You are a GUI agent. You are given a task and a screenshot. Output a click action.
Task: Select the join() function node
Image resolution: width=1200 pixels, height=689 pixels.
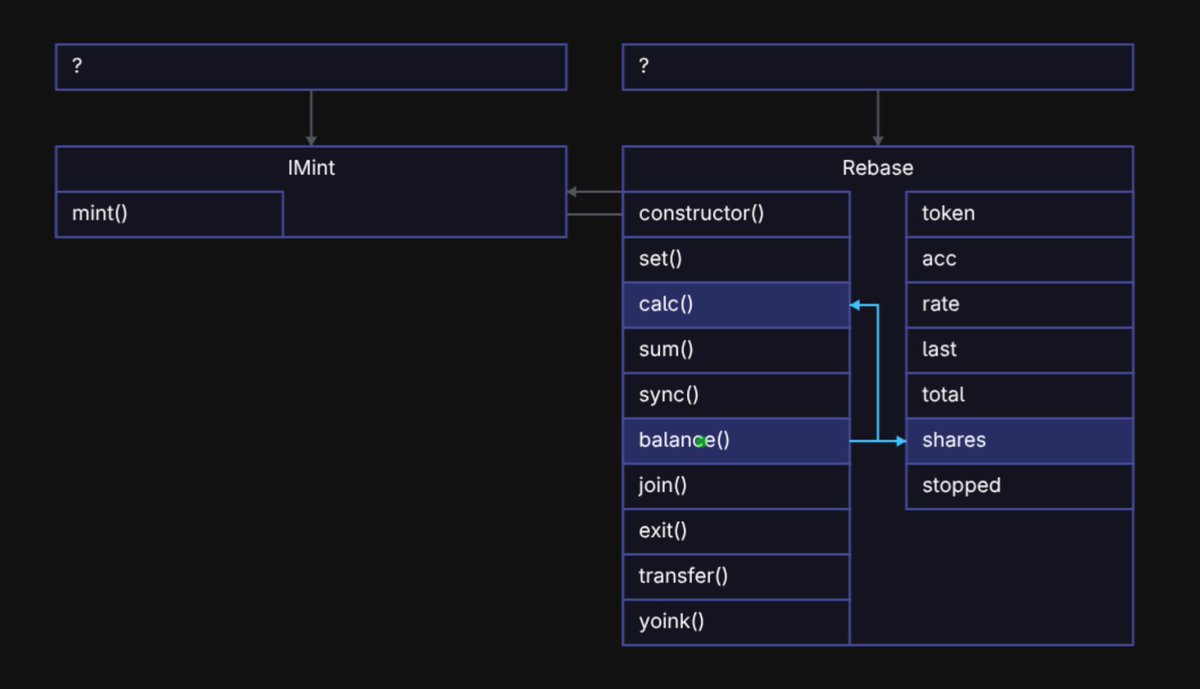coord(736,486)
